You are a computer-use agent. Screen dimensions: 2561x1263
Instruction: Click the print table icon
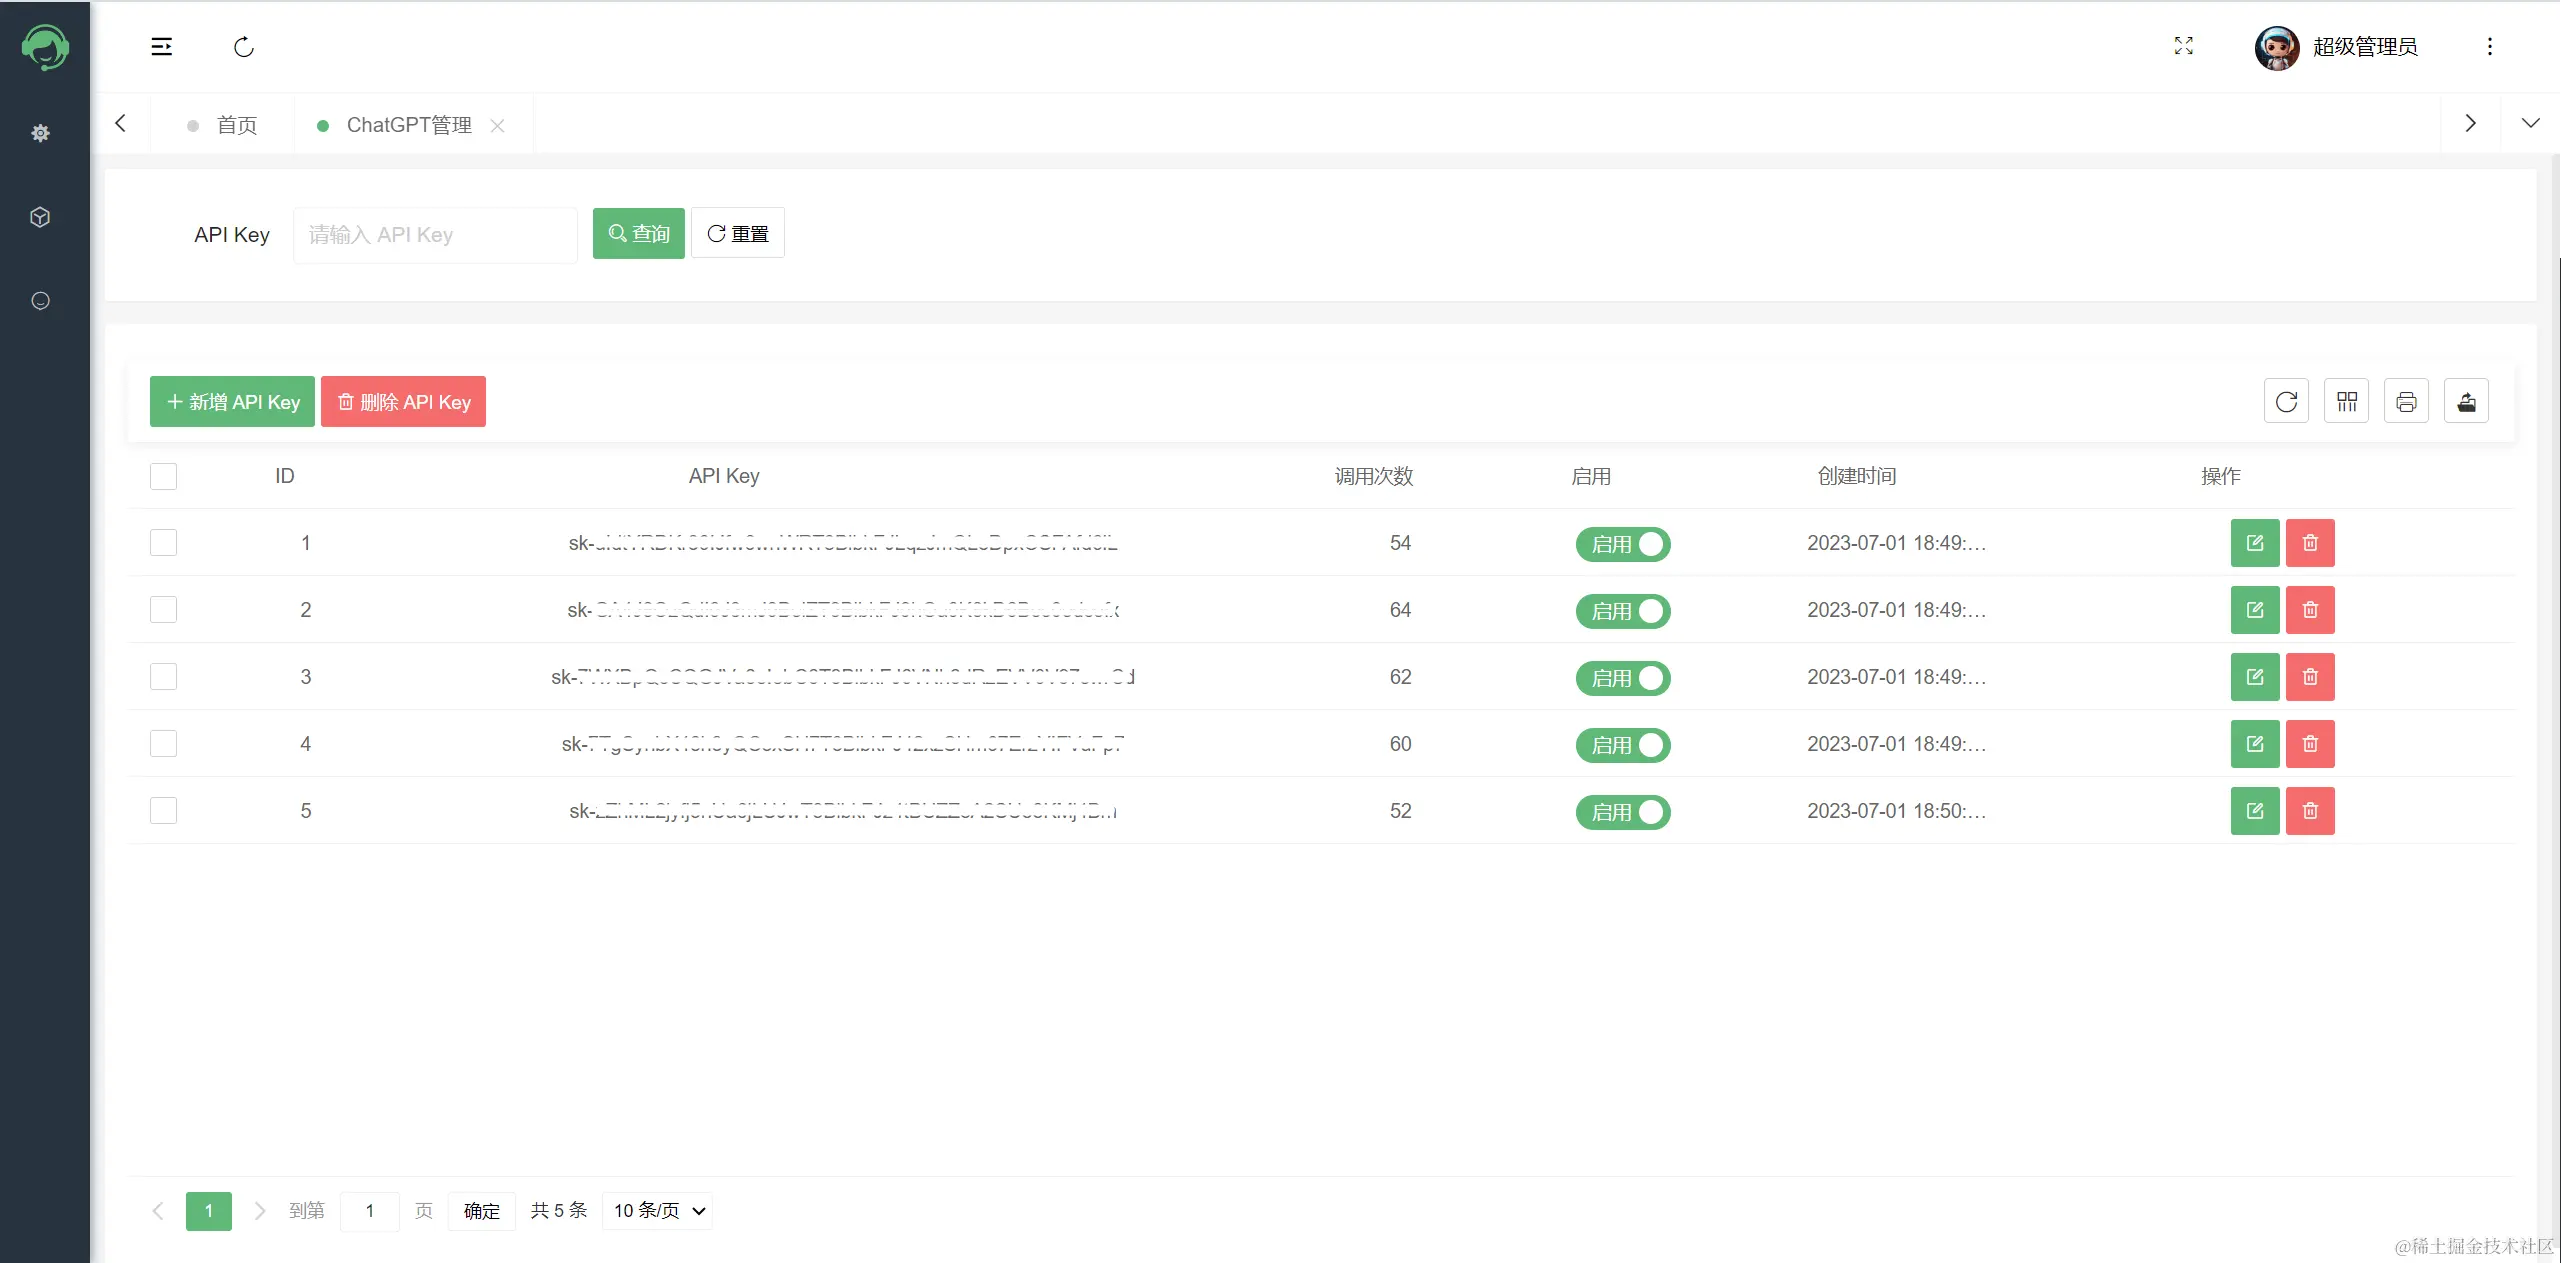pyautogui.click(x=2406, y=402)
